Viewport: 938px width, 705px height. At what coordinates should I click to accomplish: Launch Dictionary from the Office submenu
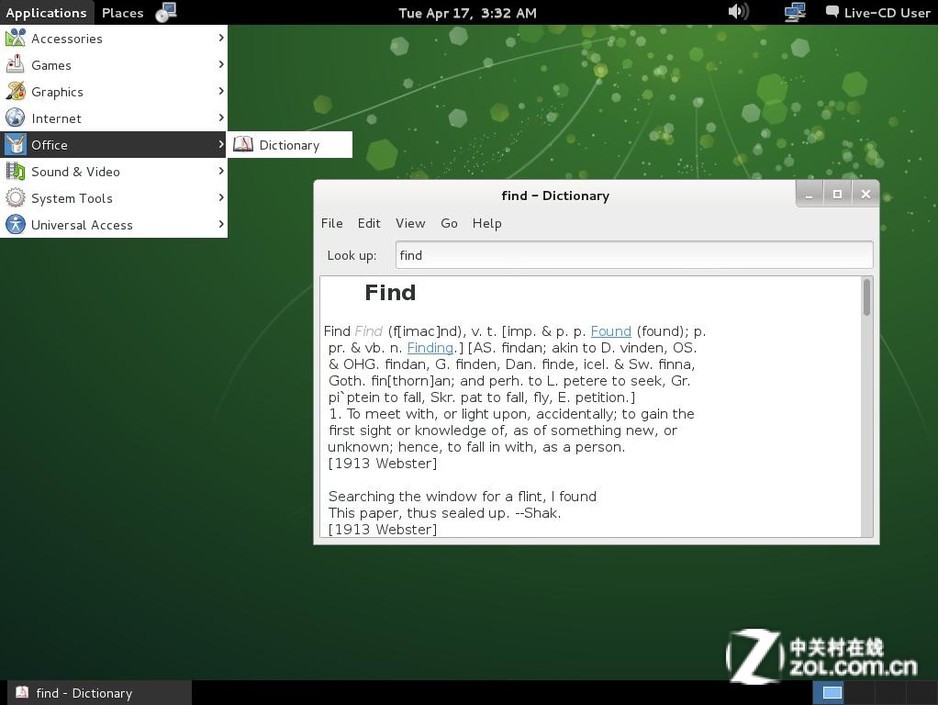(x=289, y=145)
